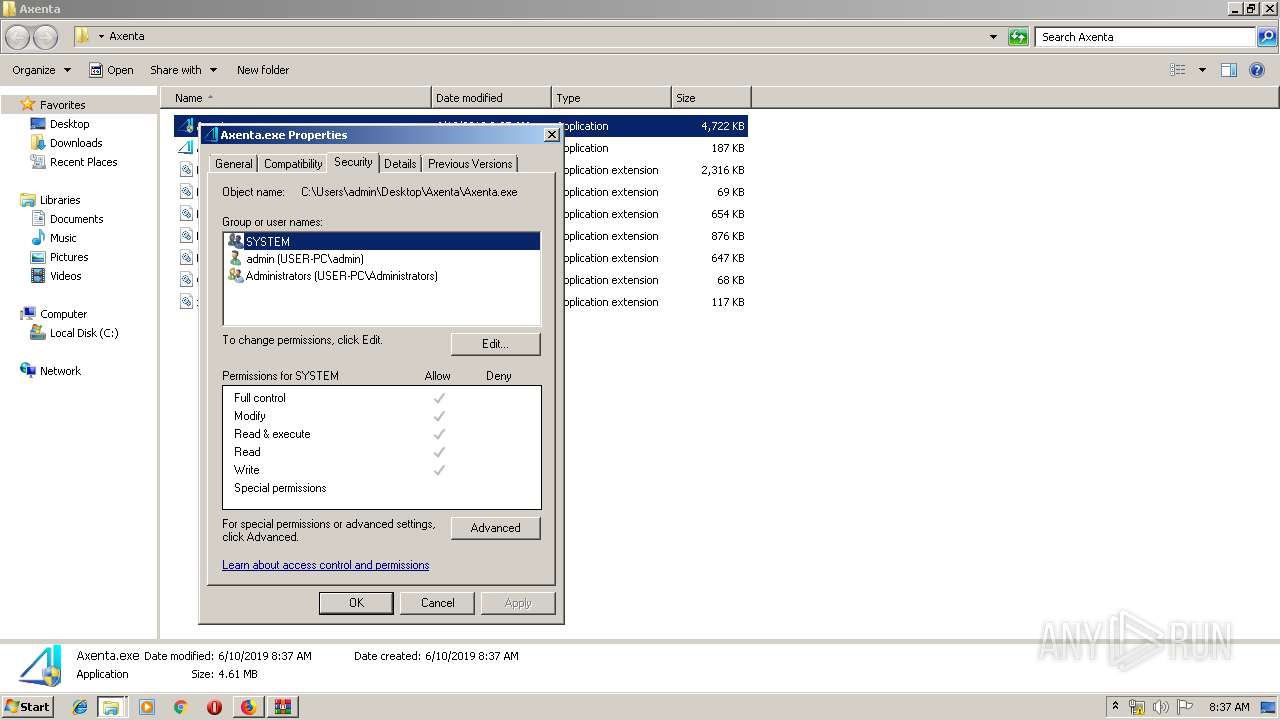
Task: Launch Opera from the taskbar
Action: [x=214, y=707]
